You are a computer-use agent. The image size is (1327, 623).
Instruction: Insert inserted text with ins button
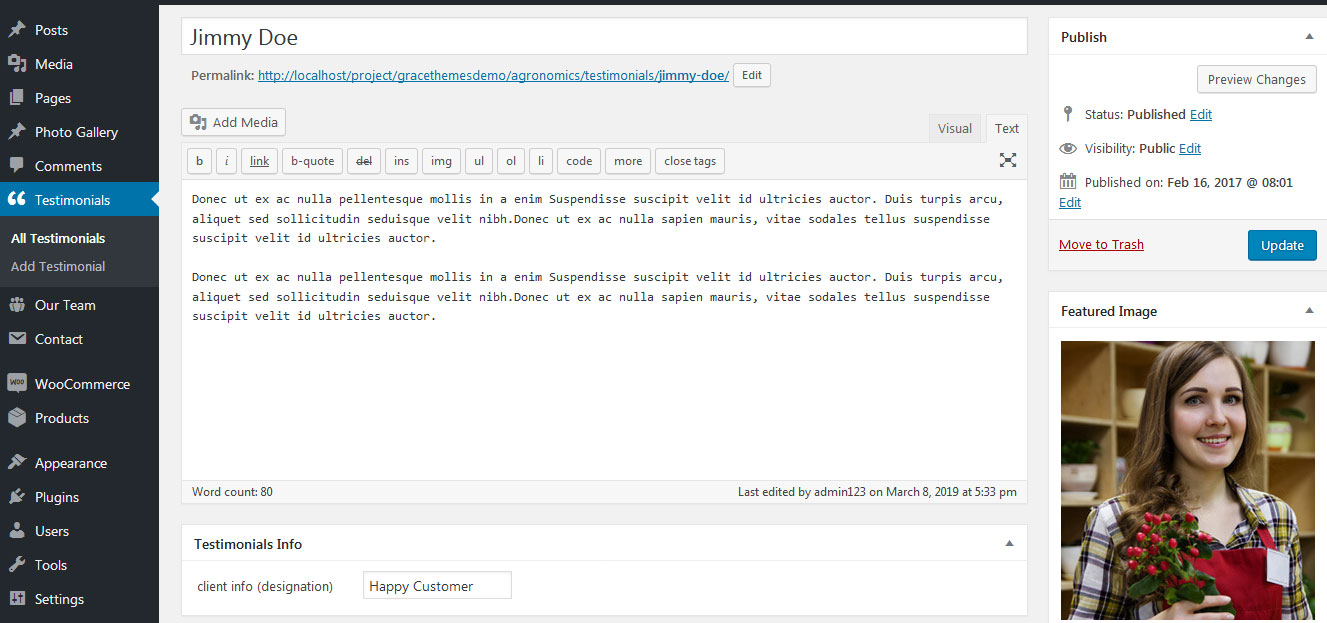(x=401, y=161)
